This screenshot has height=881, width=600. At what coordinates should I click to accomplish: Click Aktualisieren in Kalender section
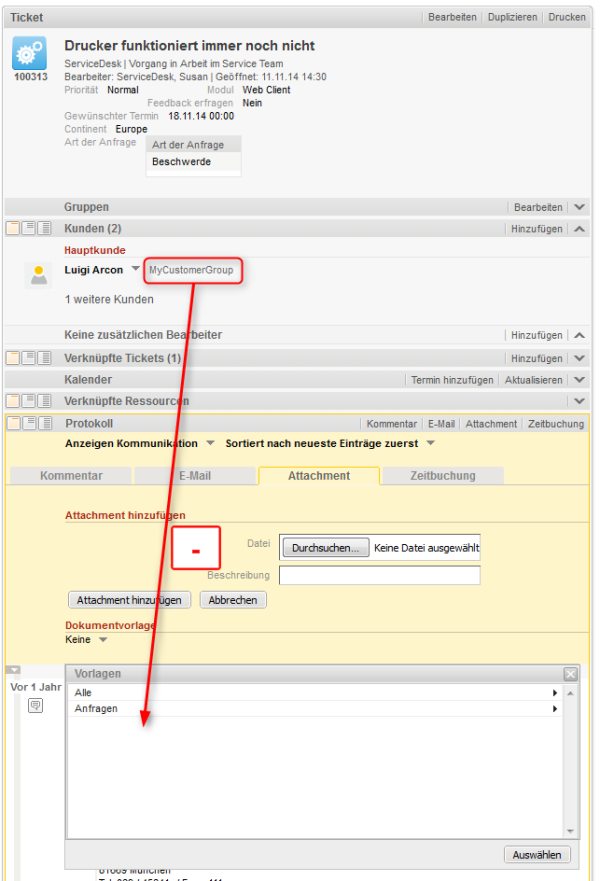pos(534,380)
